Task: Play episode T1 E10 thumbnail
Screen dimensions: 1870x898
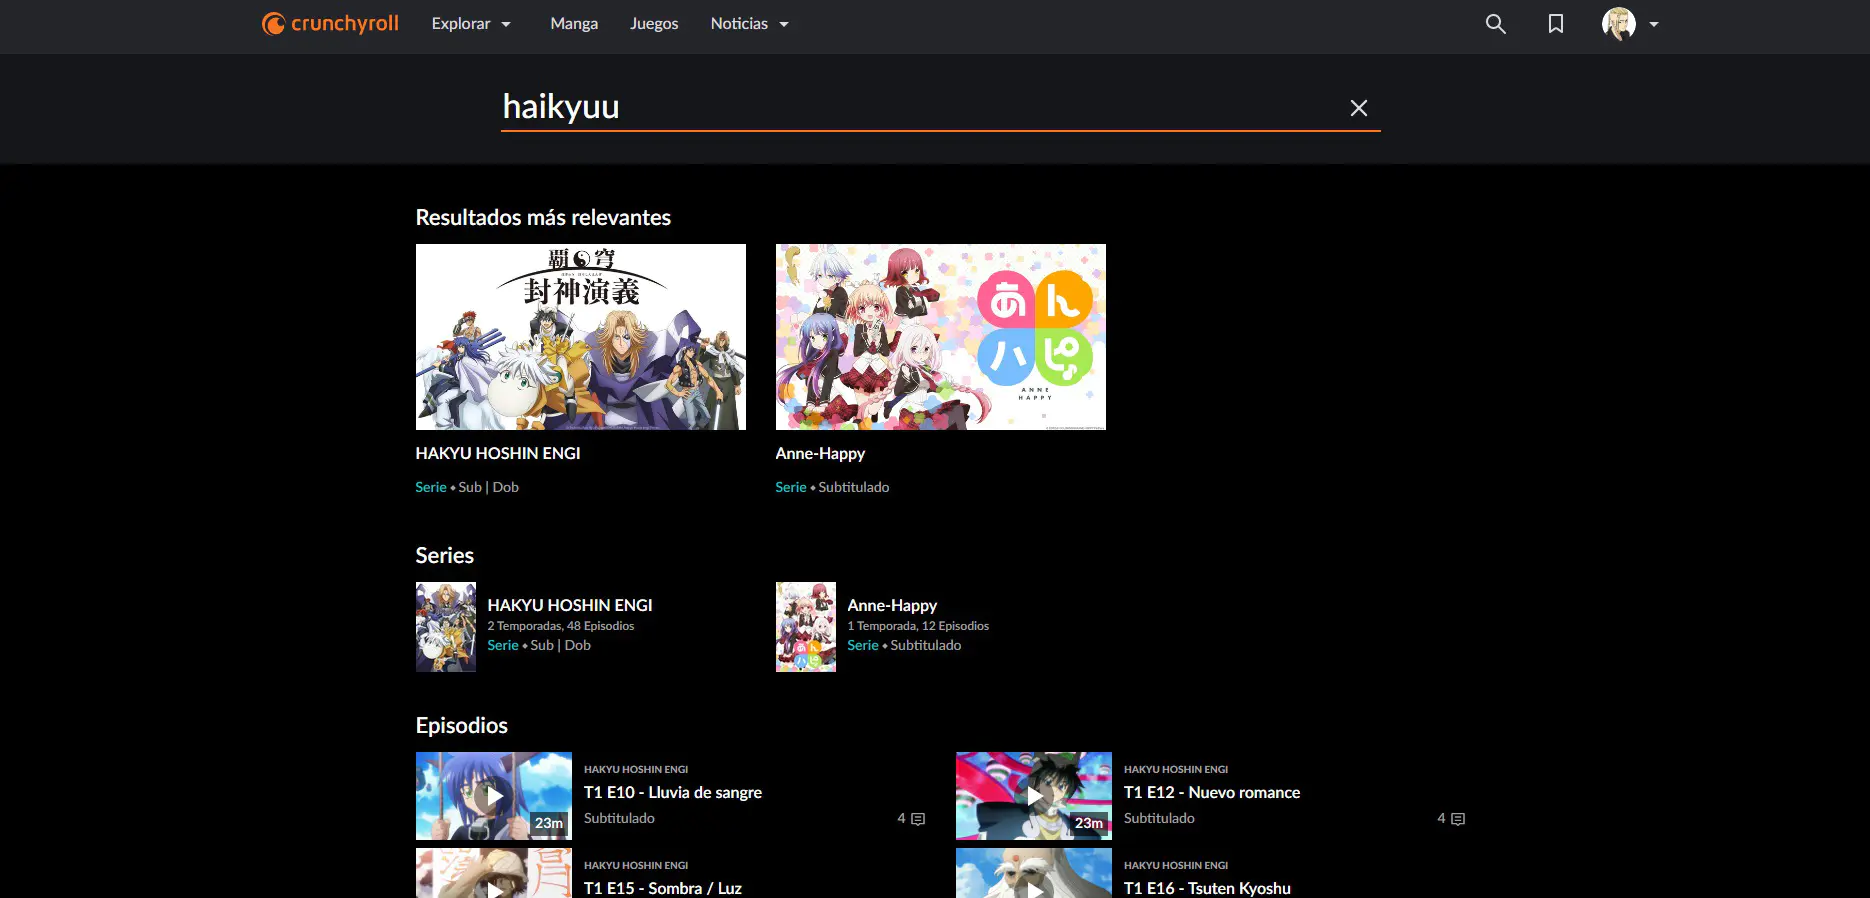Action: point(493,796)
